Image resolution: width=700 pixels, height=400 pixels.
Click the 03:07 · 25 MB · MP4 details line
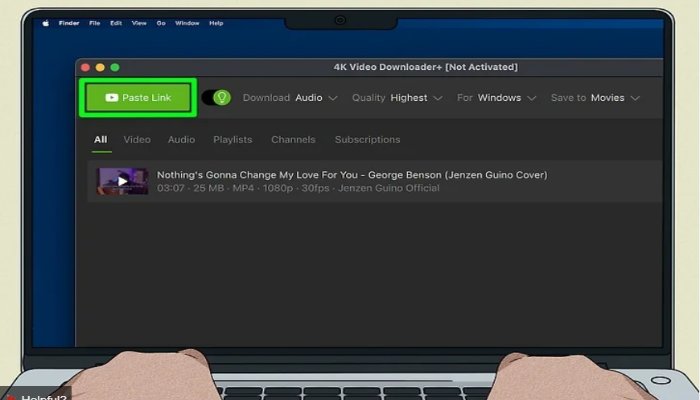pyautogui.click(x=298, y=188)
